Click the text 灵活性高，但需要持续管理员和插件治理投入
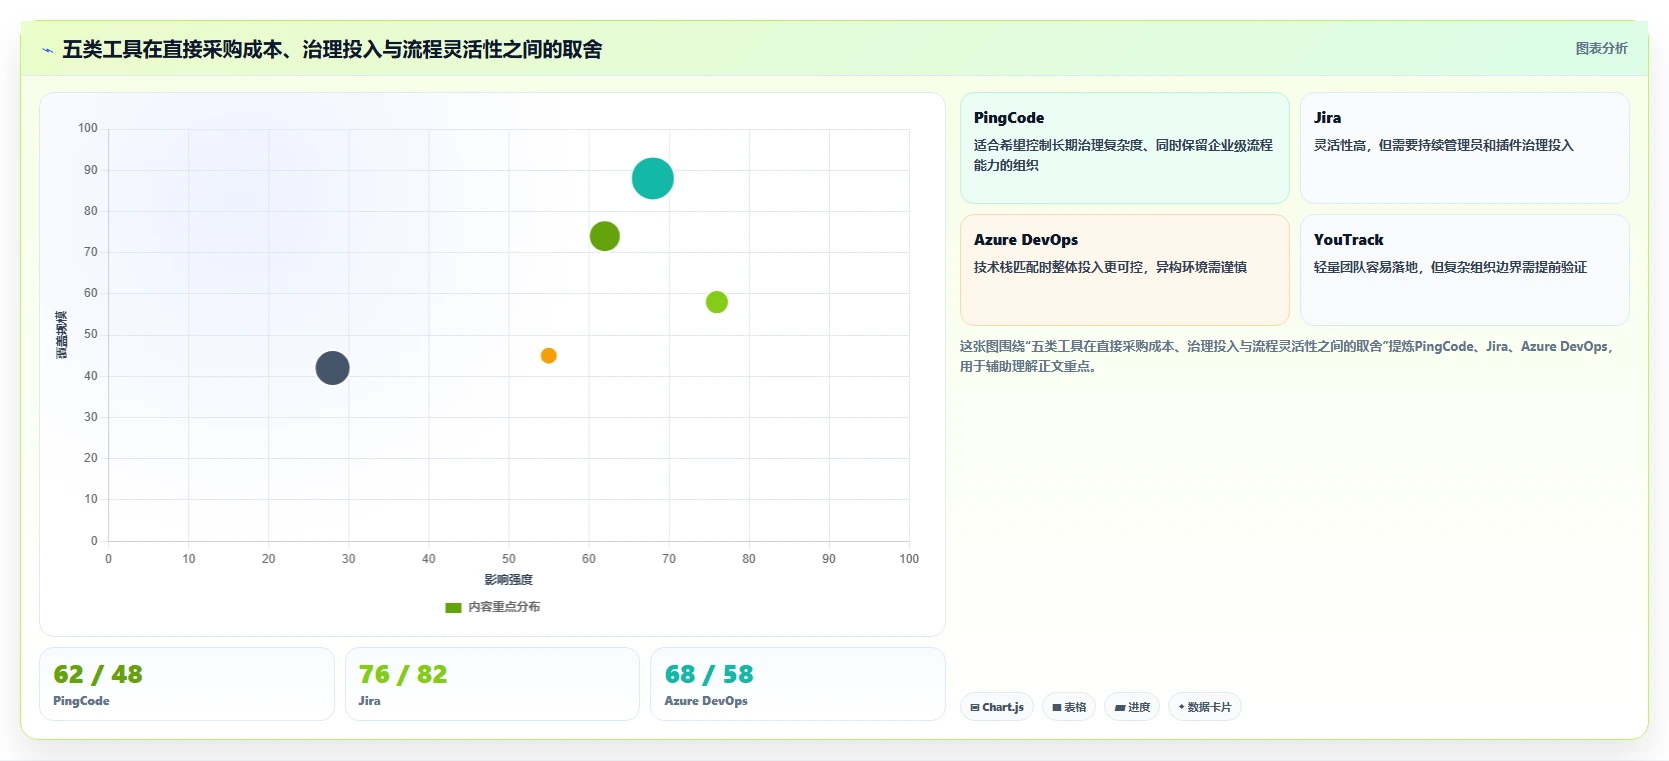The width and height of the screenshot is (1669, 761). [x=1443, y=146]
